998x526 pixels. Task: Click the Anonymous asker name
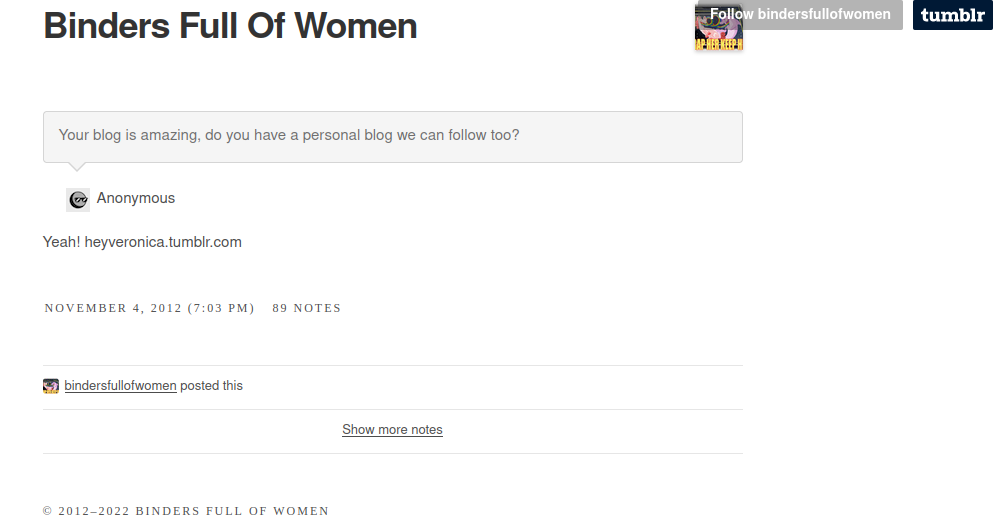[x=136, y=198]
